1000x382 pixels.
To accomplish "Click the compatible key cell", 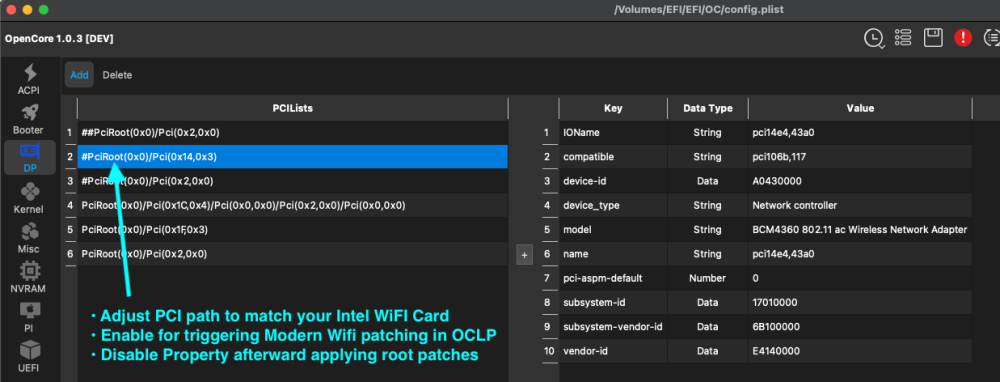I will [613, 157].
